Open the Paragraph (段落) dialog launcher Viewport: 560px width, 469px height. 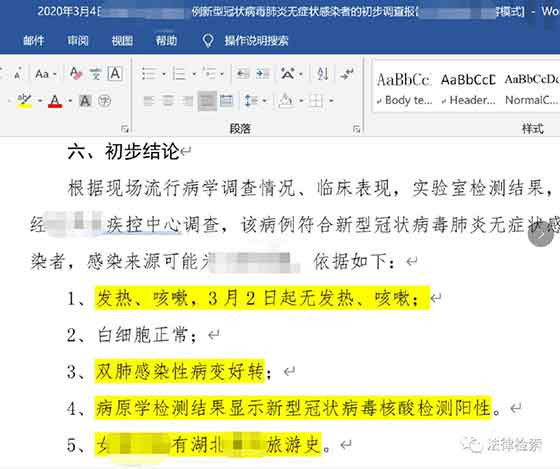coord(356,129)
